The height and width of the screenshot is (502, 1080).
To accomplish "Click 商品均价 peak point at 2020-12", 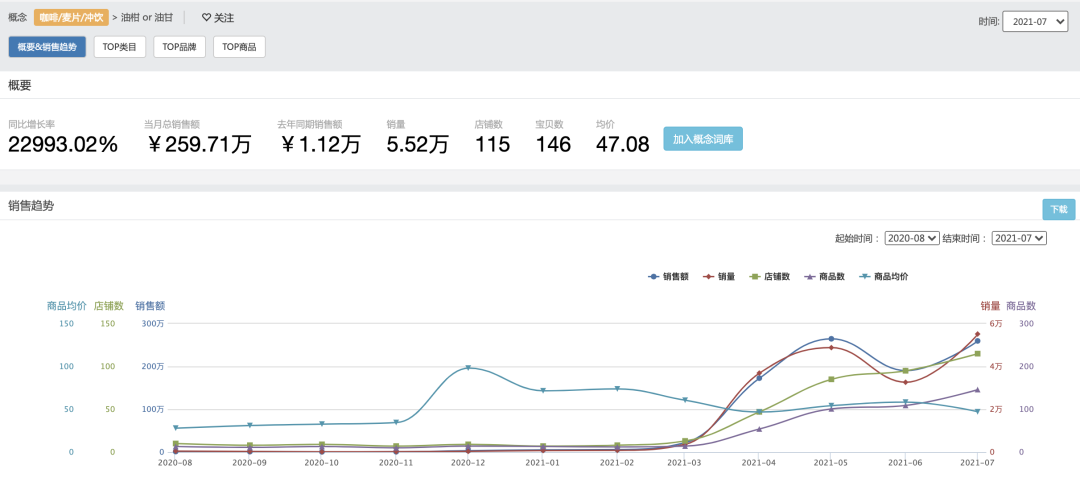I will tap(468, 368).
